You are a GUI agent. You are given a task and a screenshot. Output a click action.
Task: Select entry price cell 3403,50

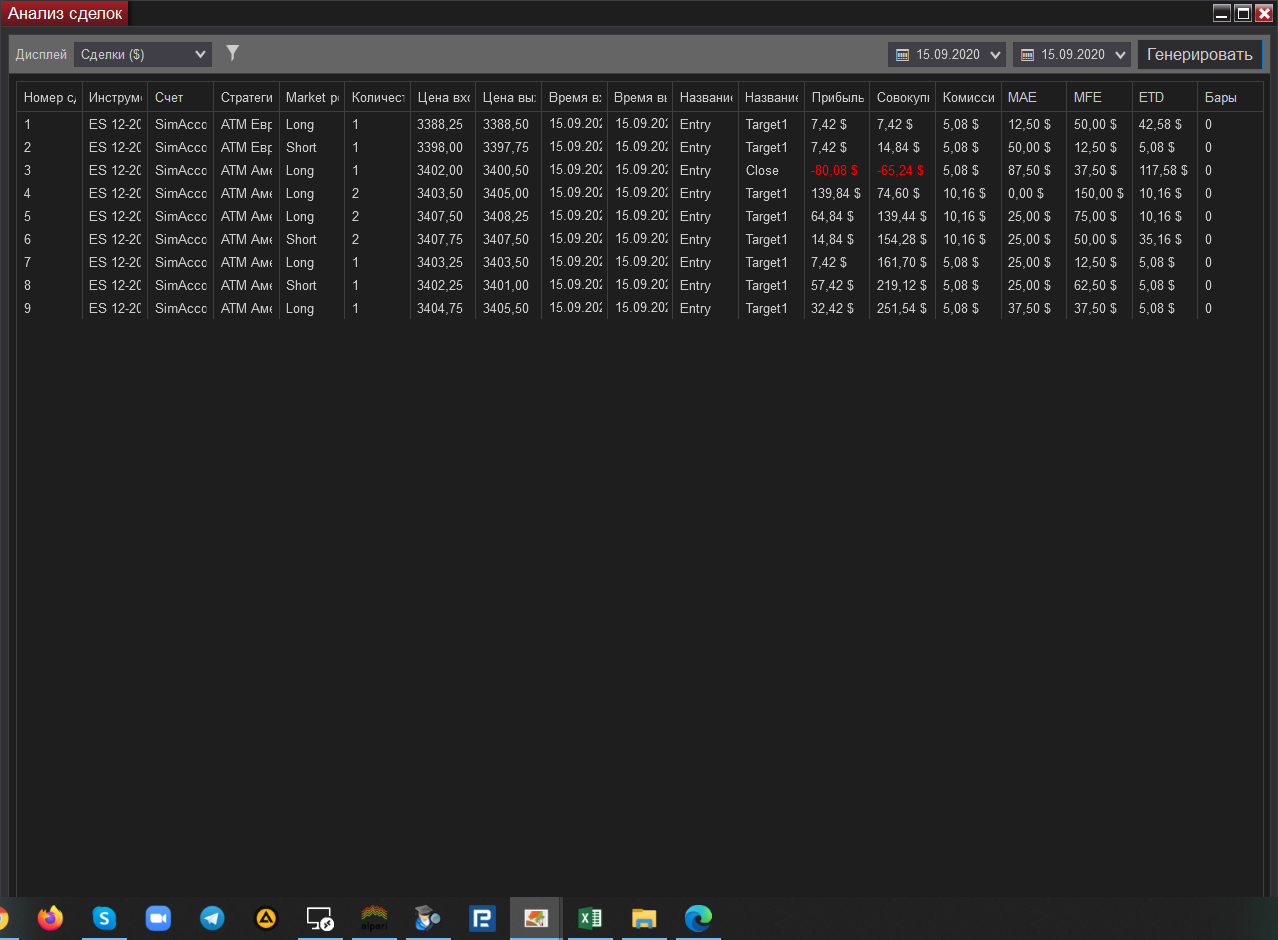[443, 193]
